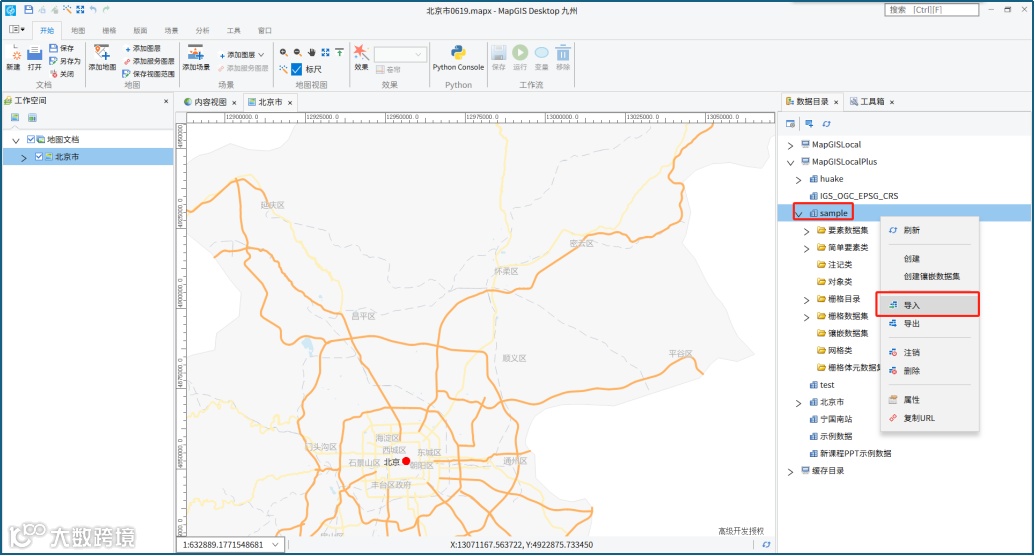Open the effects combo box dropdown
This screenshot has height=556, width=1035.
point(418,54)
